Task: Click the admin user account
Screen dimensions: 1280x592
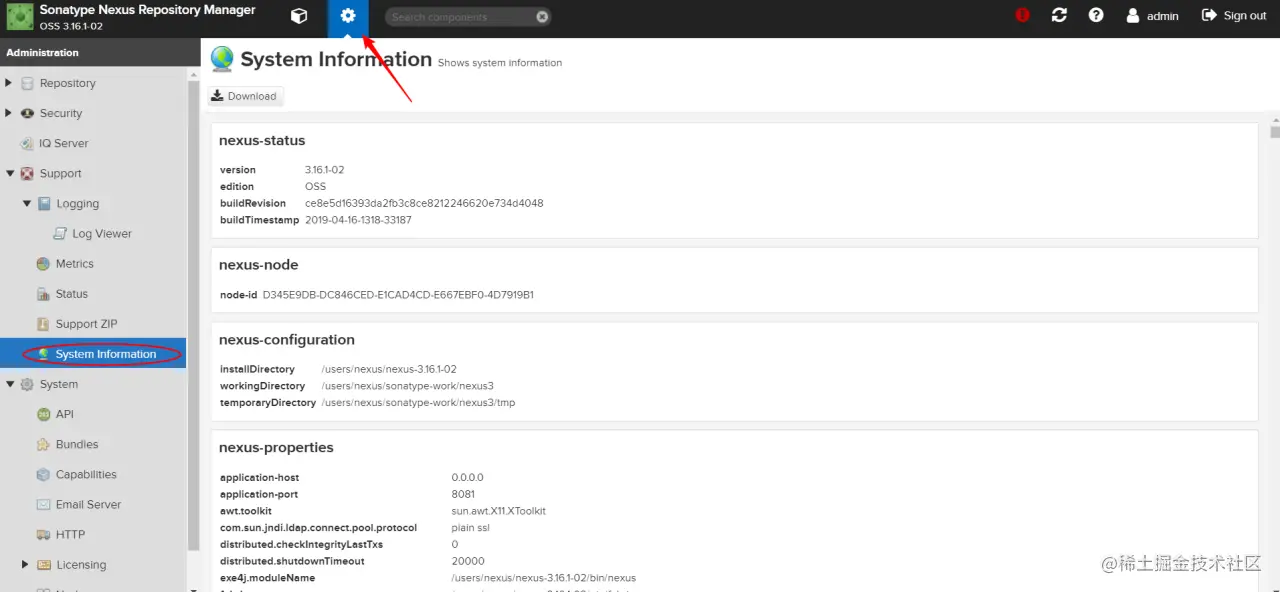Action: point(1152,16)
